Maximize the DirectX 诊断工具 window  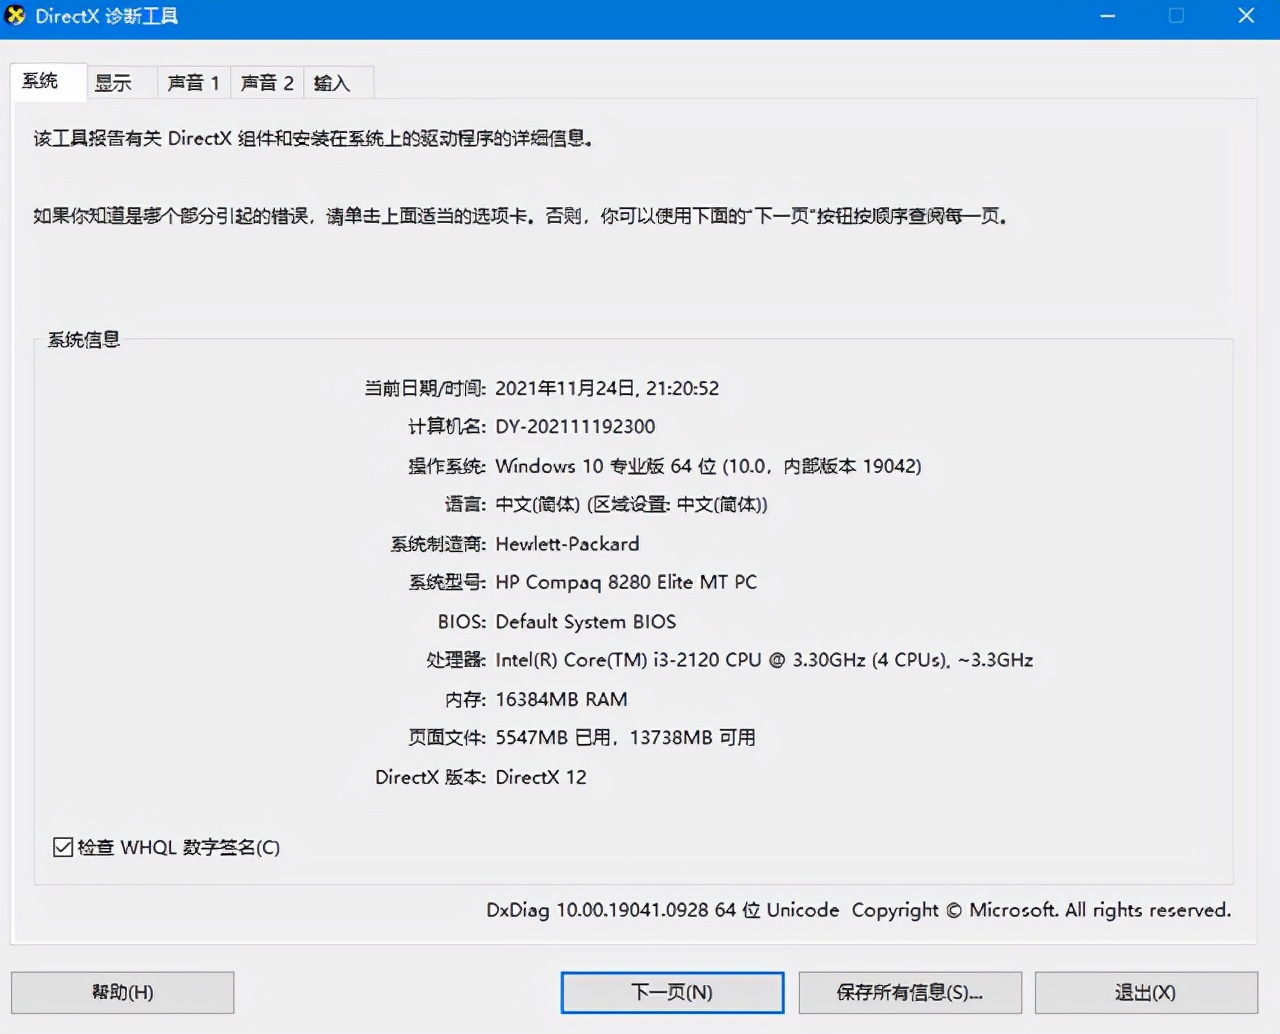pos(1176,16)
